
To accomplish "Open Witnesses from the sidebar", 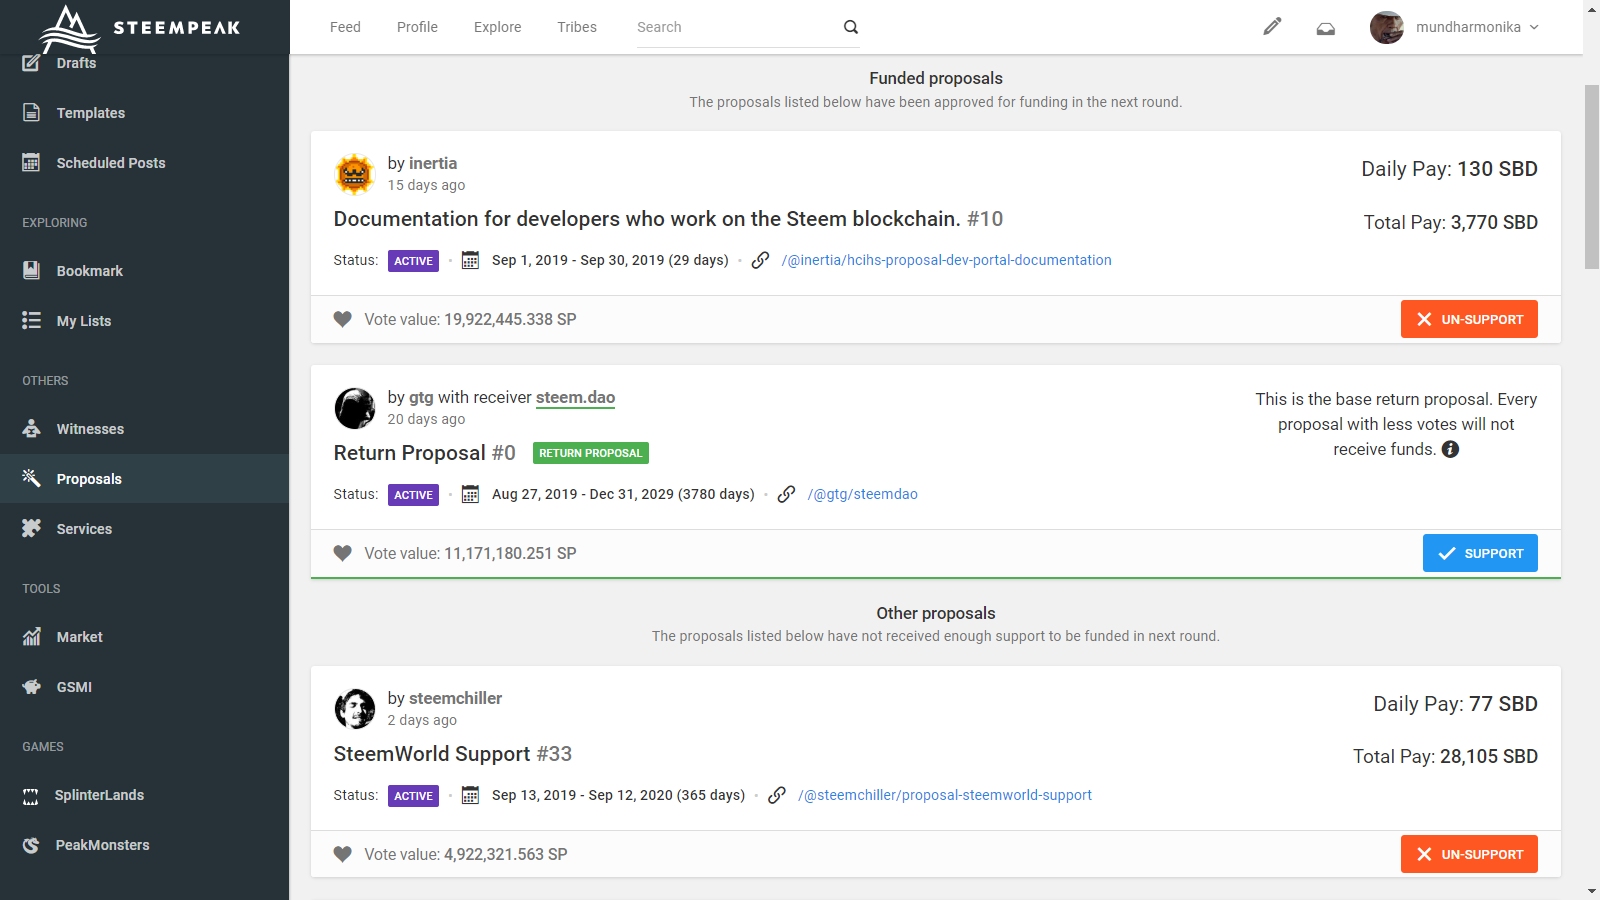I will tap(90, 429).
